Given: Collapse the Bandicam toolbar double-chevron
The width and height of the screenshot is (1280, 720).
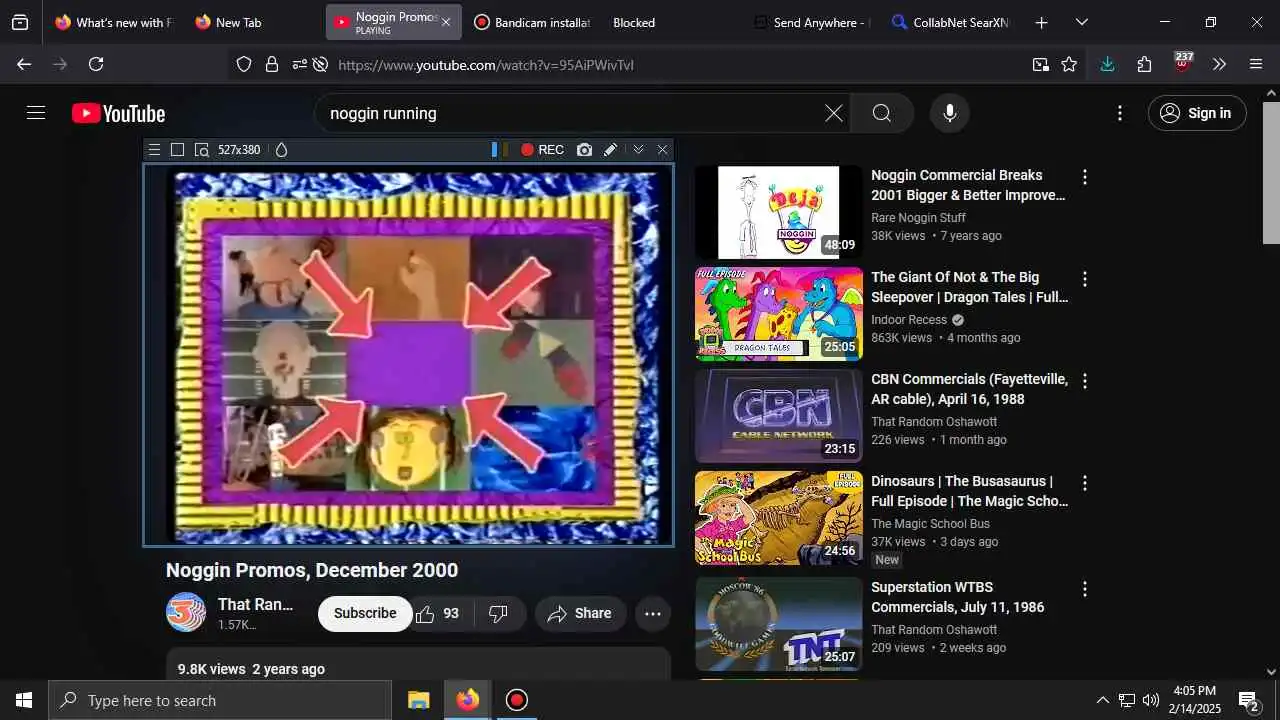Looking at the screenshot, I should click(638, 150).
